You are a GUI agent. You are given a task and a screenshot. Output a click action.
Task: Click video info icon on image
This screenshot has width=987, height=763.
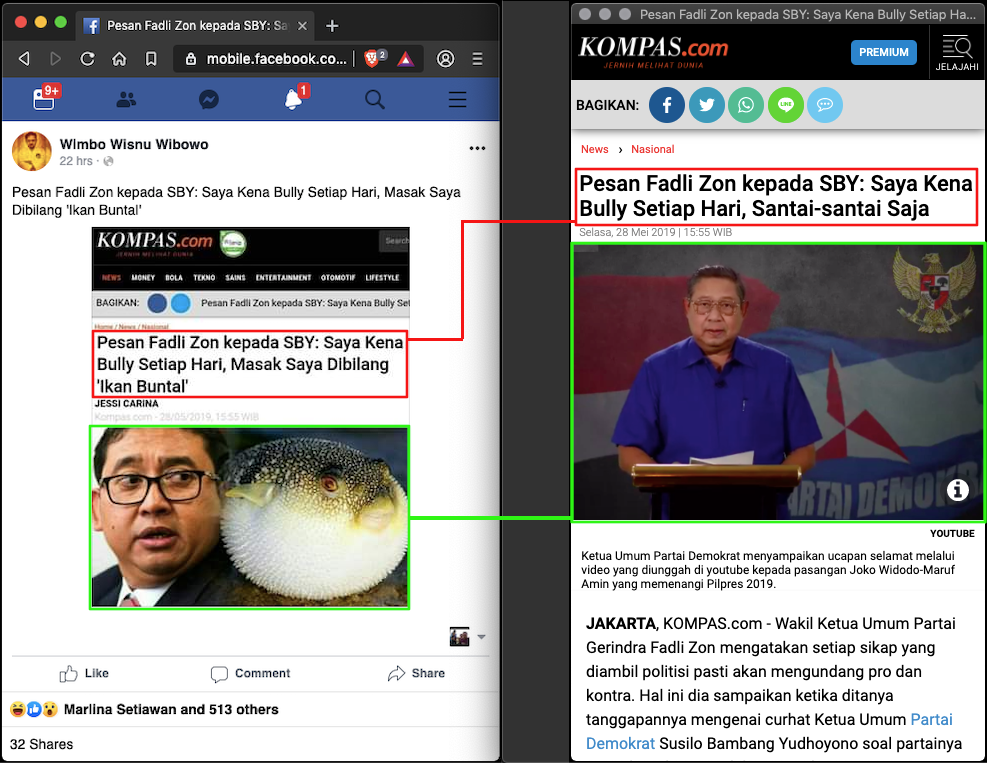(957, 490)
